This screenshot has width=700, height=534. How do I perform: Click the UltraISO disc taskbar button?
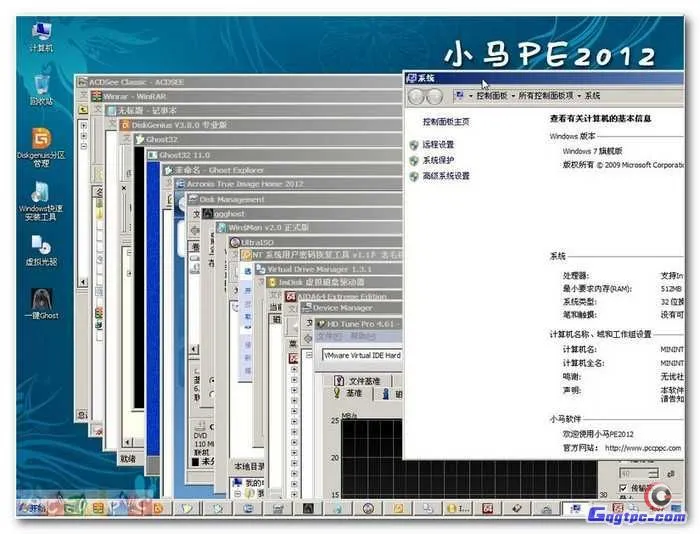point(368,508)
